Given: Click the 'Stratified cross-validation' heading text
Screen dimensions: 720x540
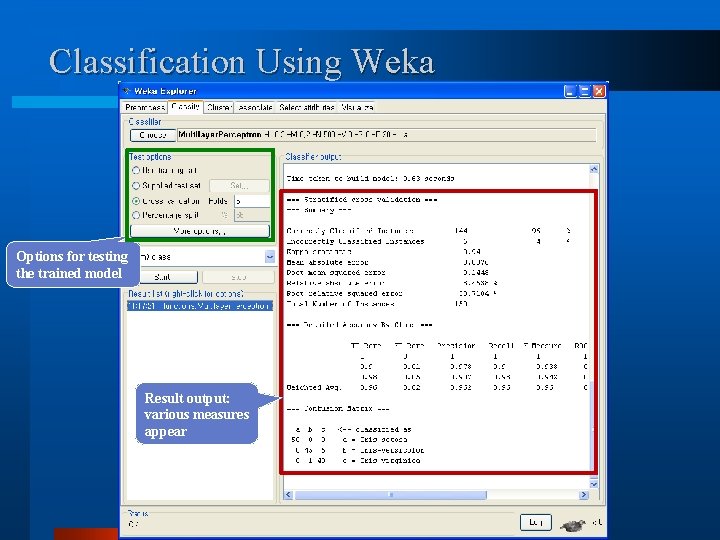Looking at the screenshot, I should (361, 200).
